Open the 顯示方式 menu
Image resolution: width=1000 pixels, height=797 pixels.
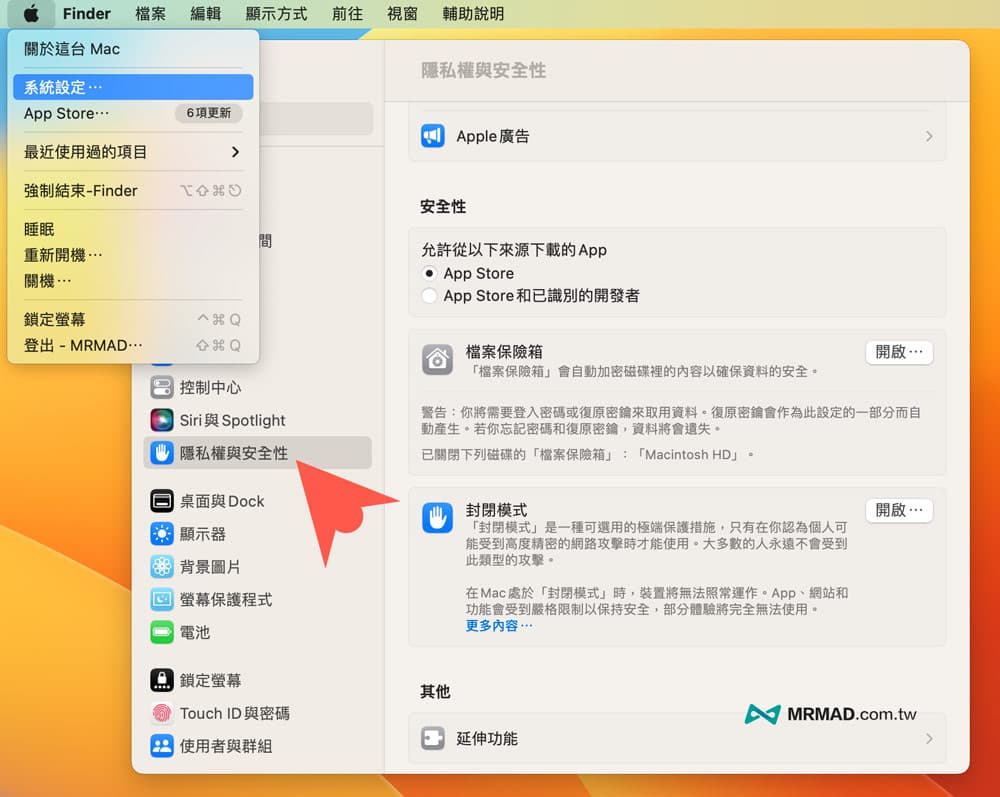click(x=276, y=13)
